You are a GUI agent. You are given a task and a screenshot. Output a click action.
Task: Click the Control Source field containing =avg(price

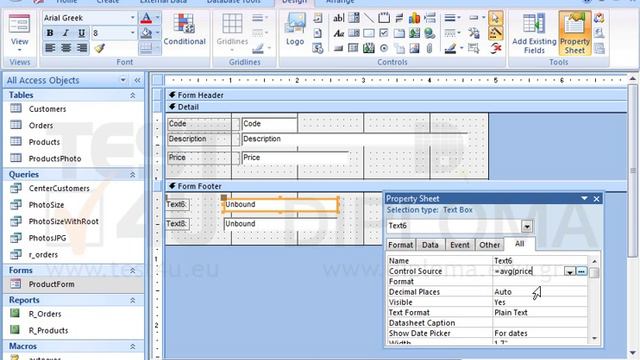[x=529, y=271]
